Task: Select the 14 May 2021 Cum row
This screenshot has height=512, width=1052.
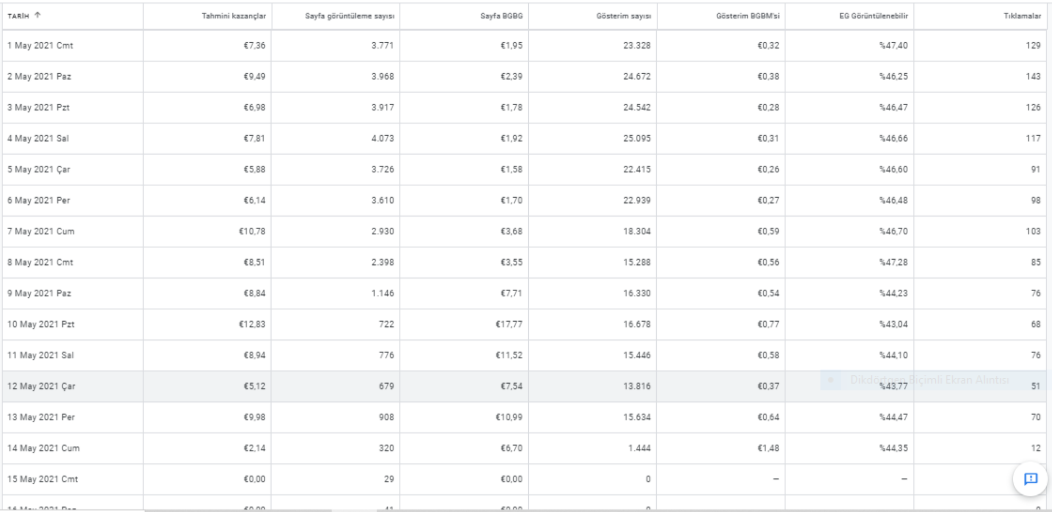Action: (x=526, y=448)
